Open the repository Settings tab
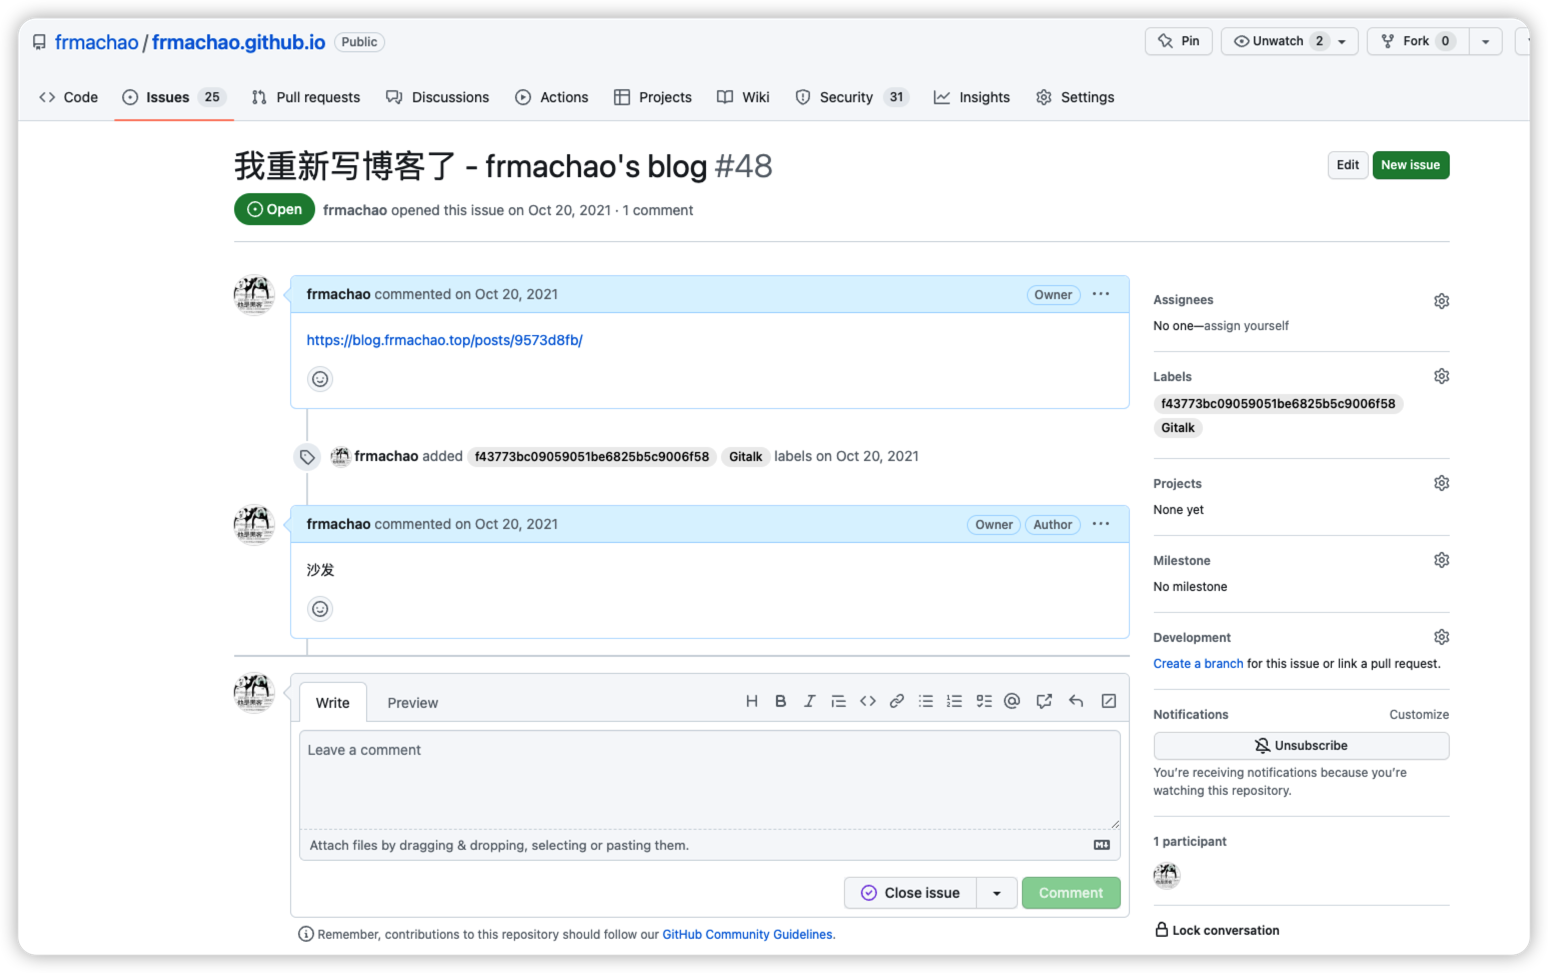This screenshot has height=973, width=1548. pos(1075,97)
